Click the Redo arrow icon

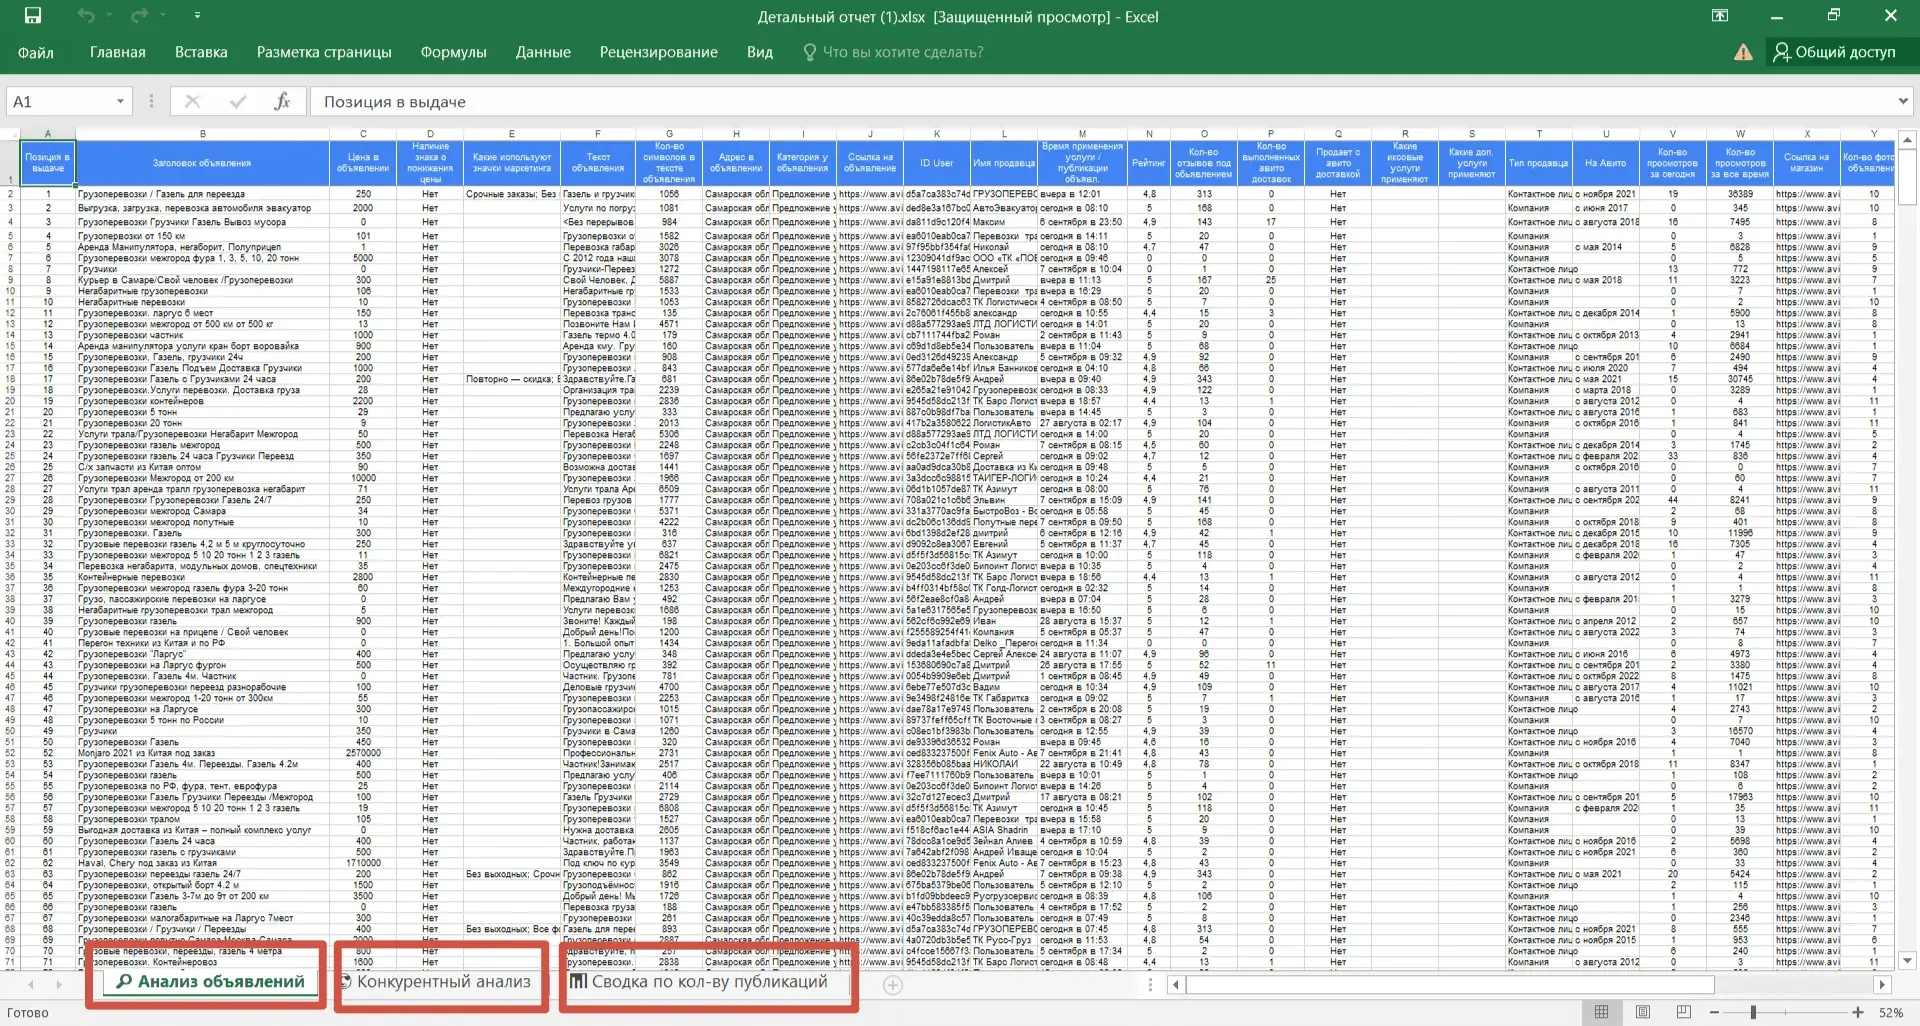[139, 16]
